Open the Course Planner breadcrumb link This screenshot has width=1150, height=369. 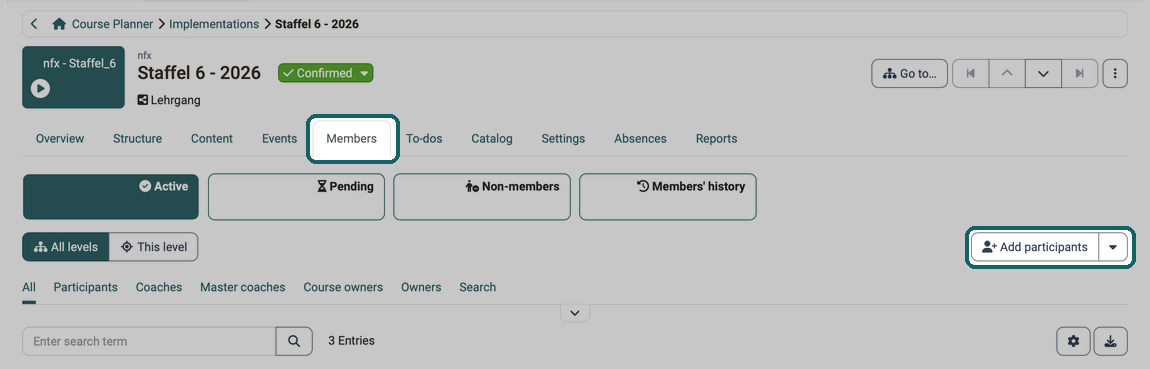pos(112,24)
